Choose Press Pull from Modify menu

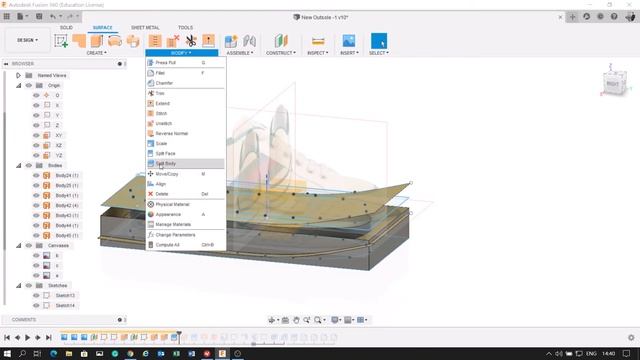(x=185, y=63)
